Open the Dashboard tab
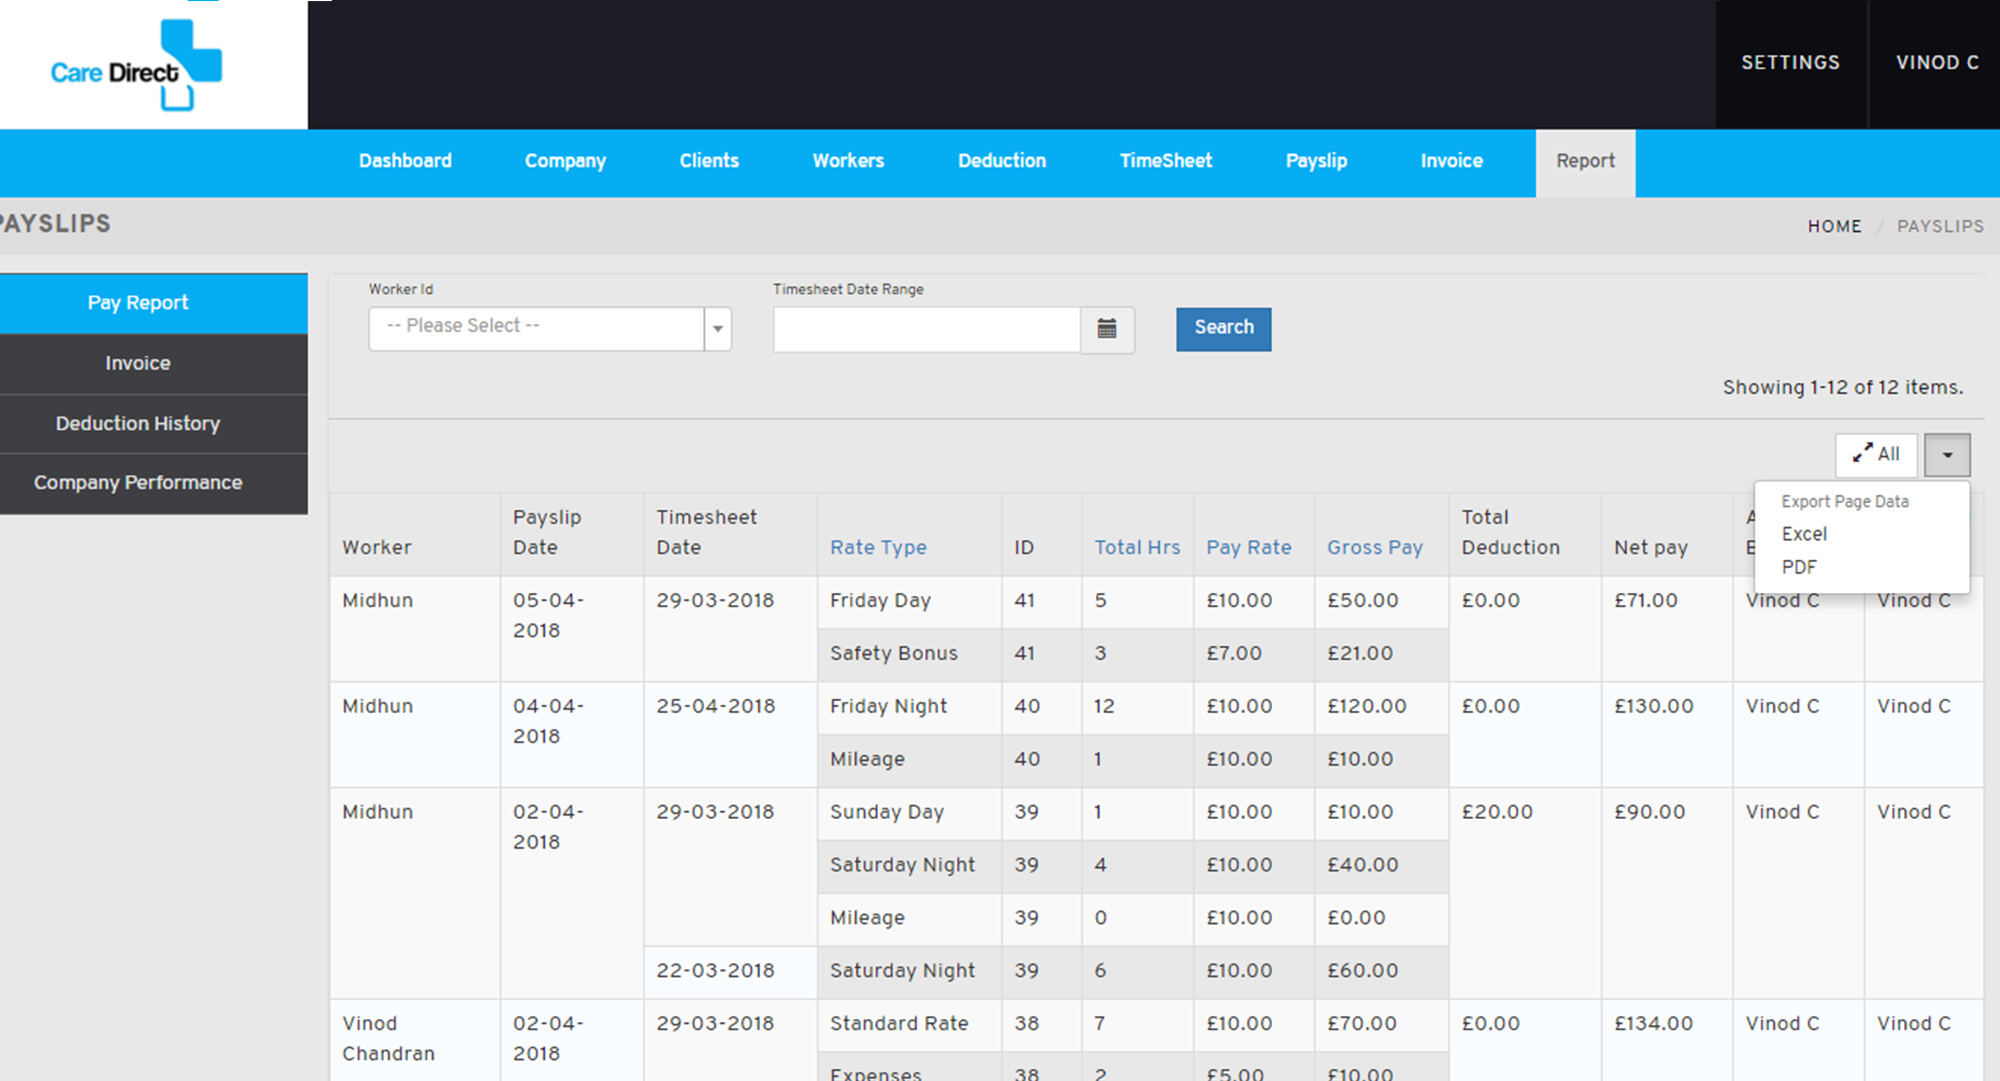The image size is (2000, 1081). pyautogui.click(x=405, y=161)
